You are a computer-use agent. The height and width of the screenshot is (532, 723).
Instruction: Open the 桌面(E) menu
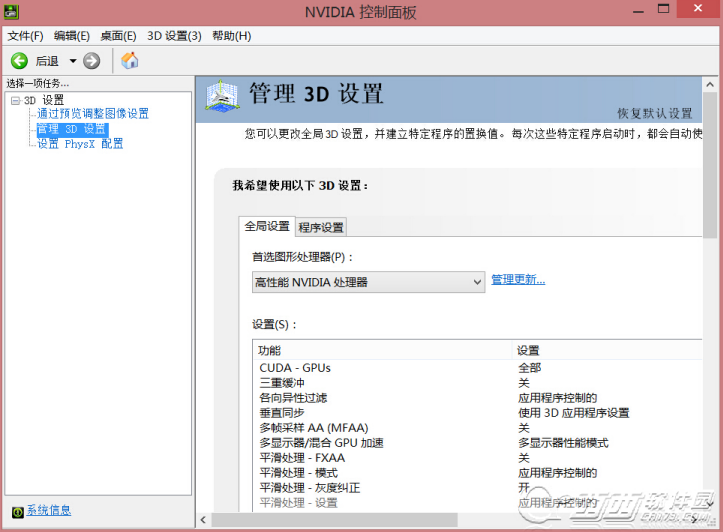click(x=118, y=36)
